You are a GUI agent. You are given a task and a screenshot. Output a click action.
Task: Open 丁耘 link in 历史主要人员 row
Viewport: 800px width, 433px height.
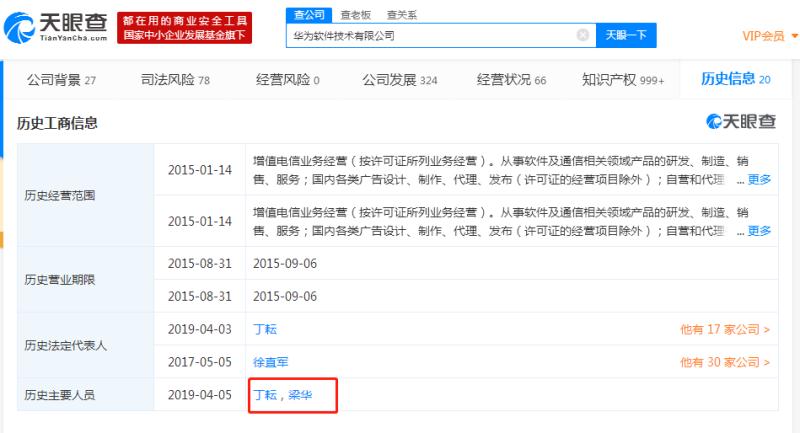click(265, 395)
